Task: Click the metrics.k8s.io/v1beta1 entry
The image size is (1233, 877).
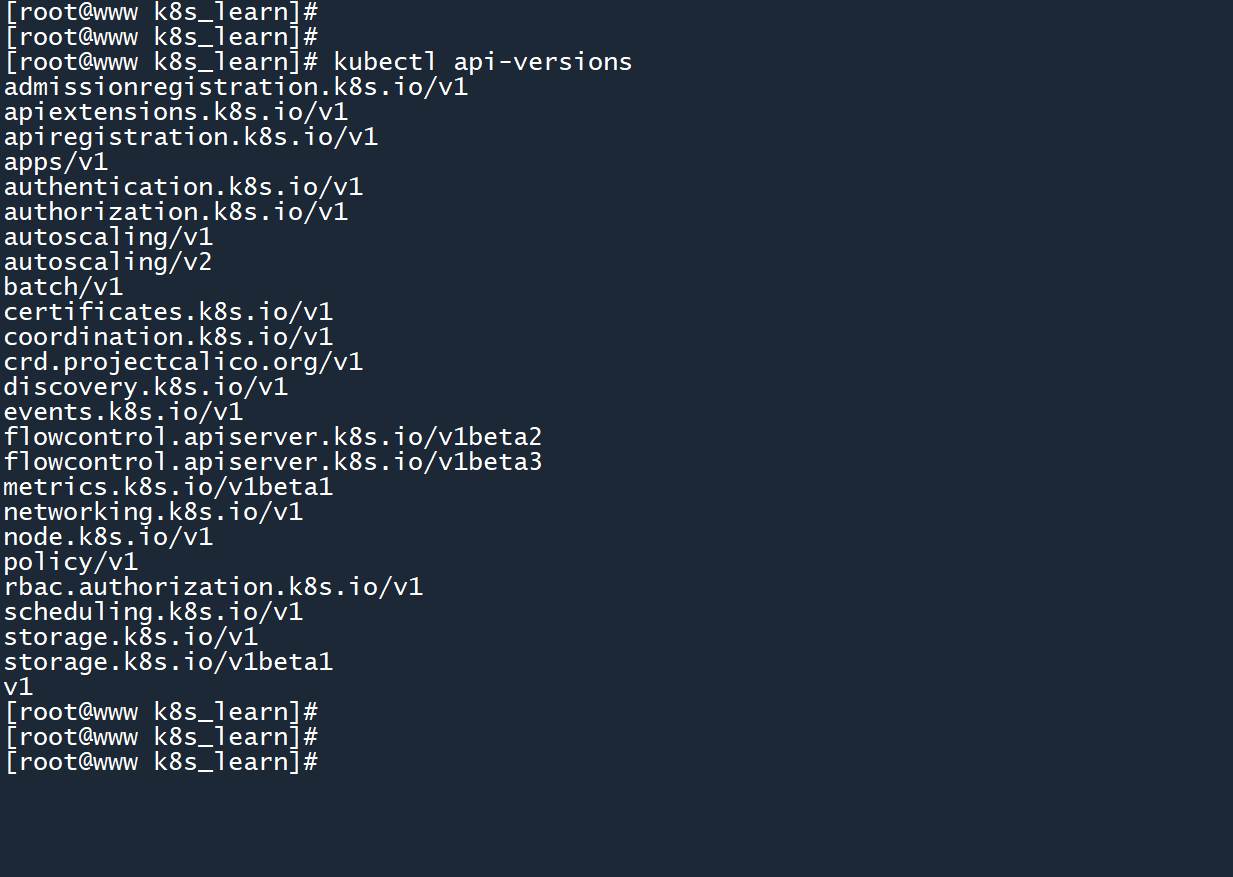Action: point(168,487)
